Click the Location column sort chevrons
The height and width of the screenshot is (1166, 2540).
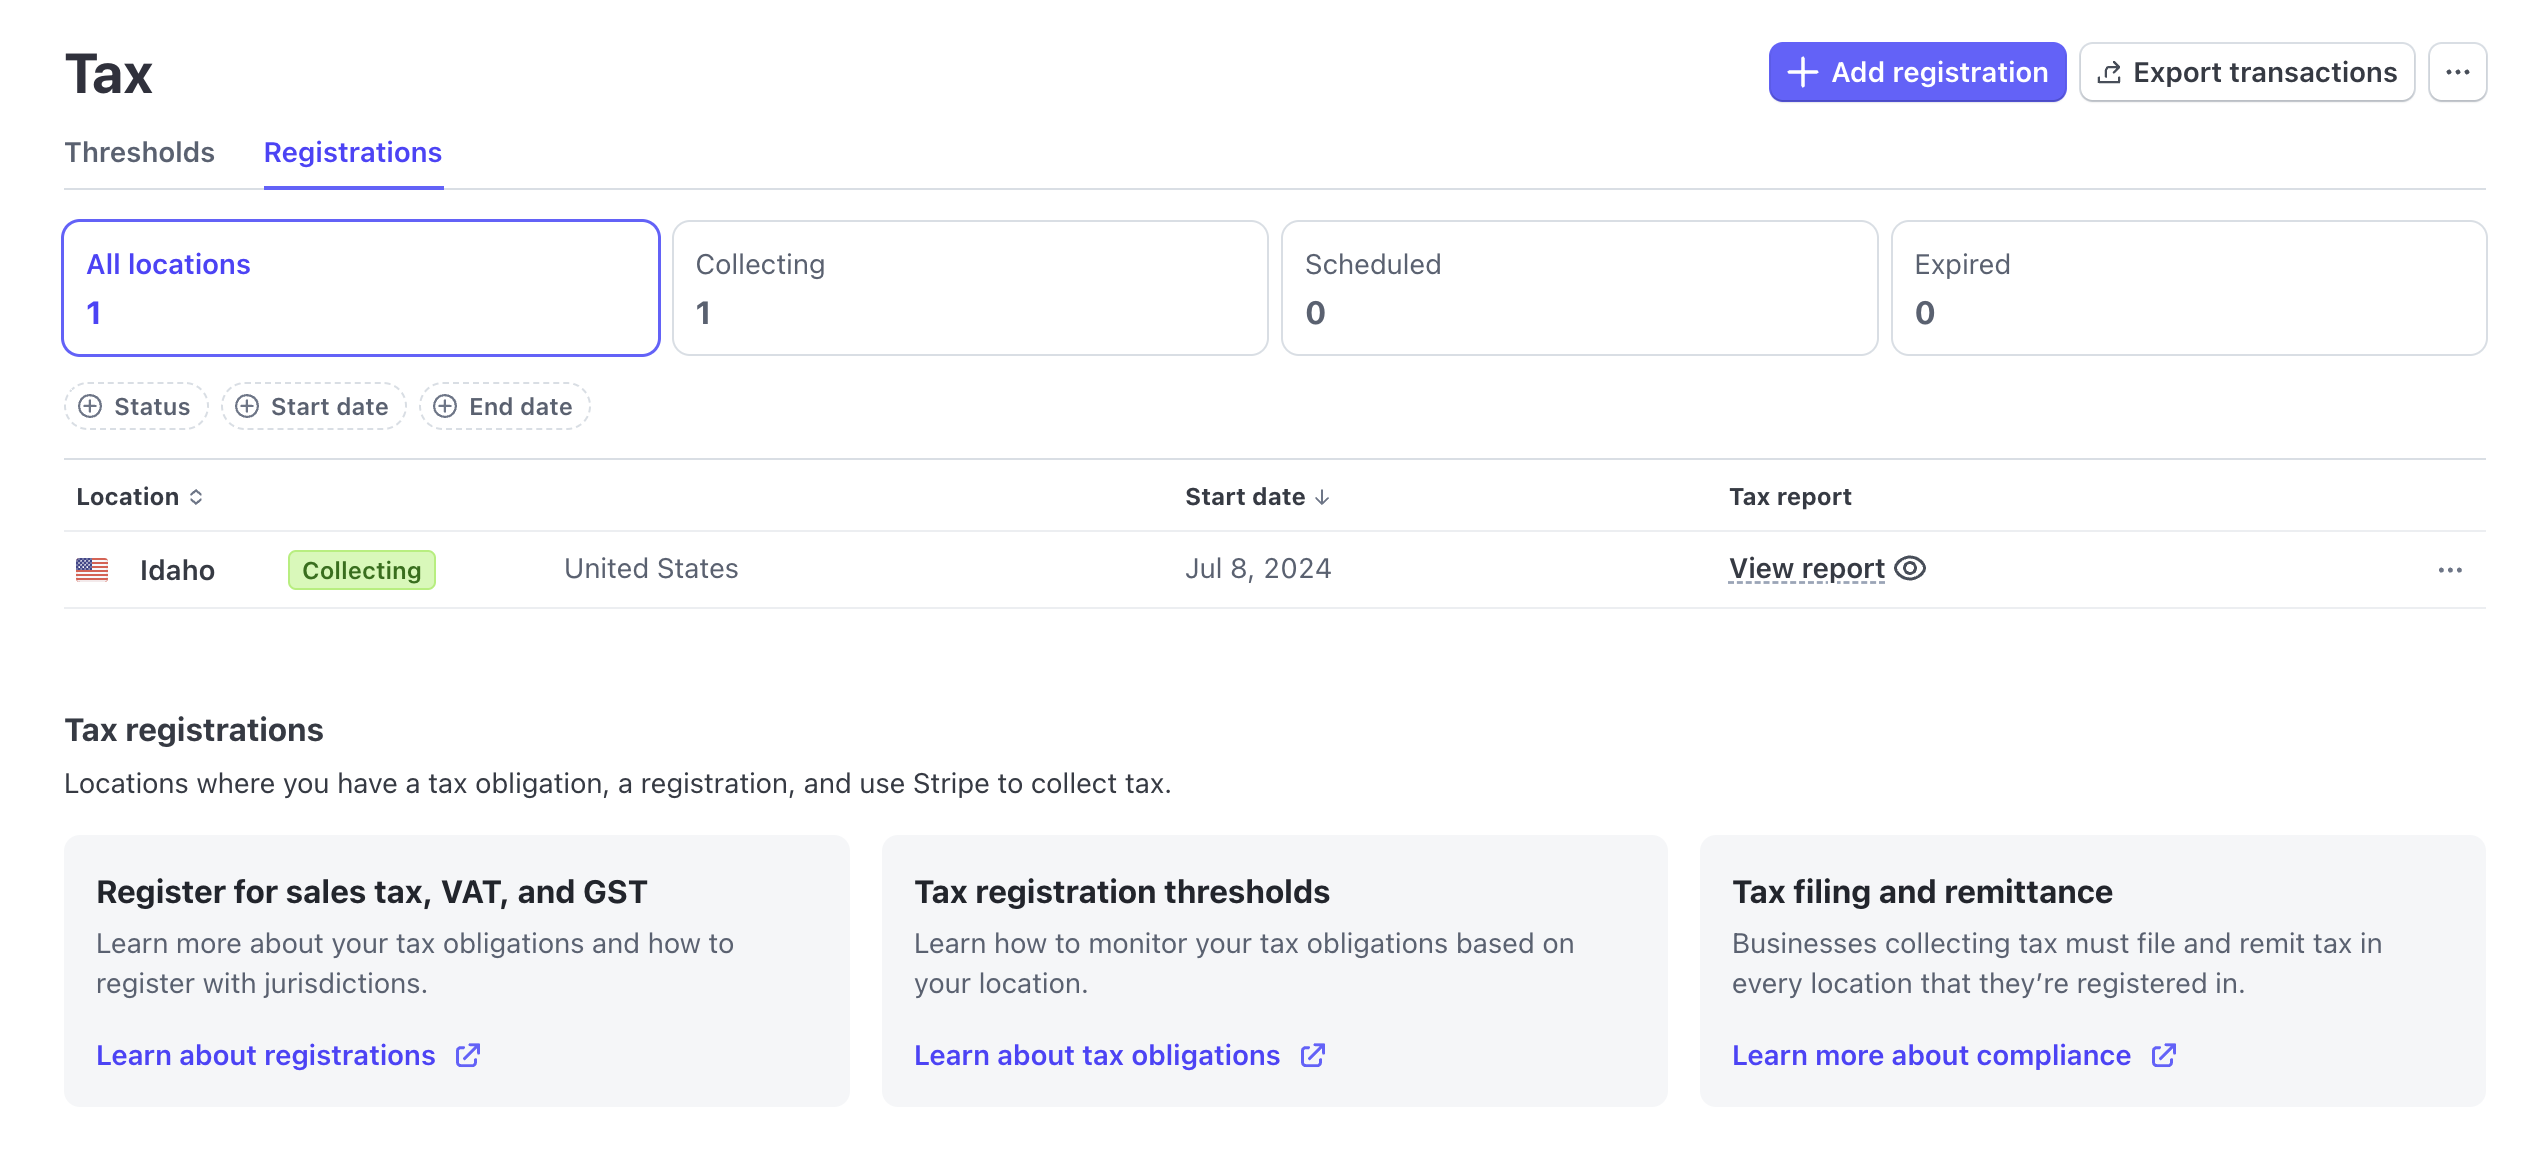[x=196, y=497]
